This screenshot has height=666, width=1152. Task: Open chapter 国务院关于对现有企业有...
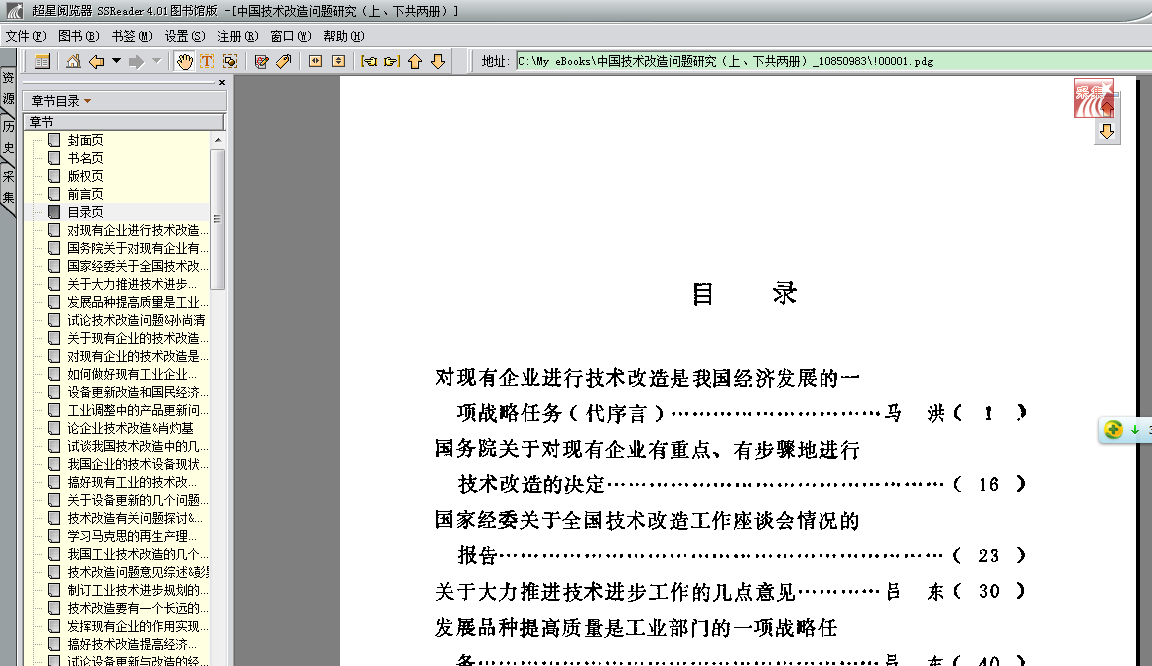137,248
